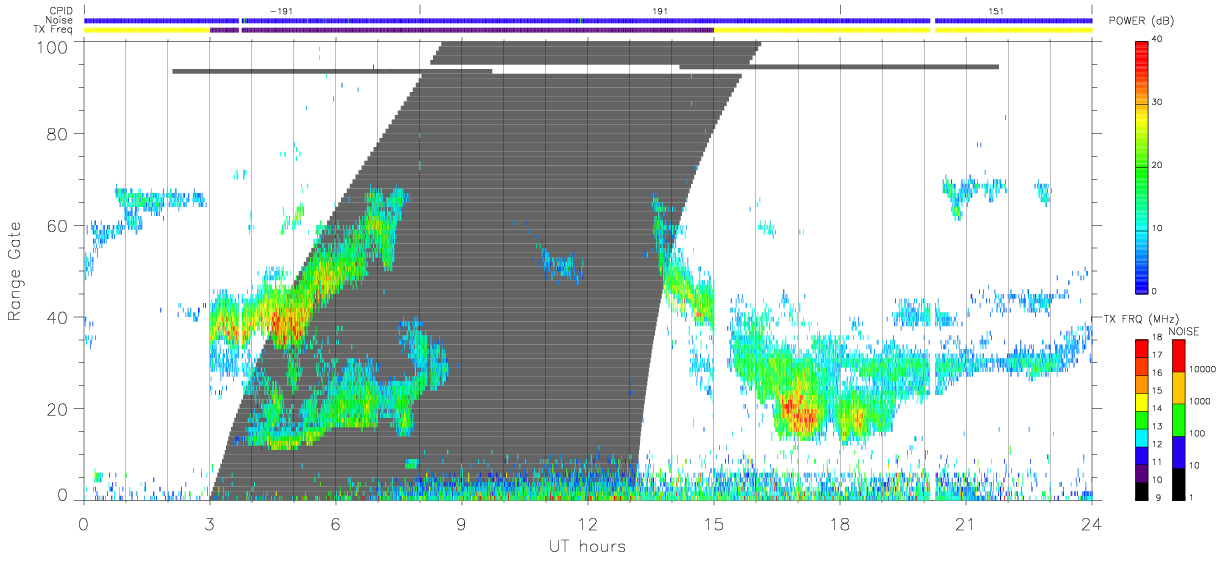The image size is (1228, 567).
Task: Click the Range Gate tick label "20"
Action: click(x=59, y=408)
